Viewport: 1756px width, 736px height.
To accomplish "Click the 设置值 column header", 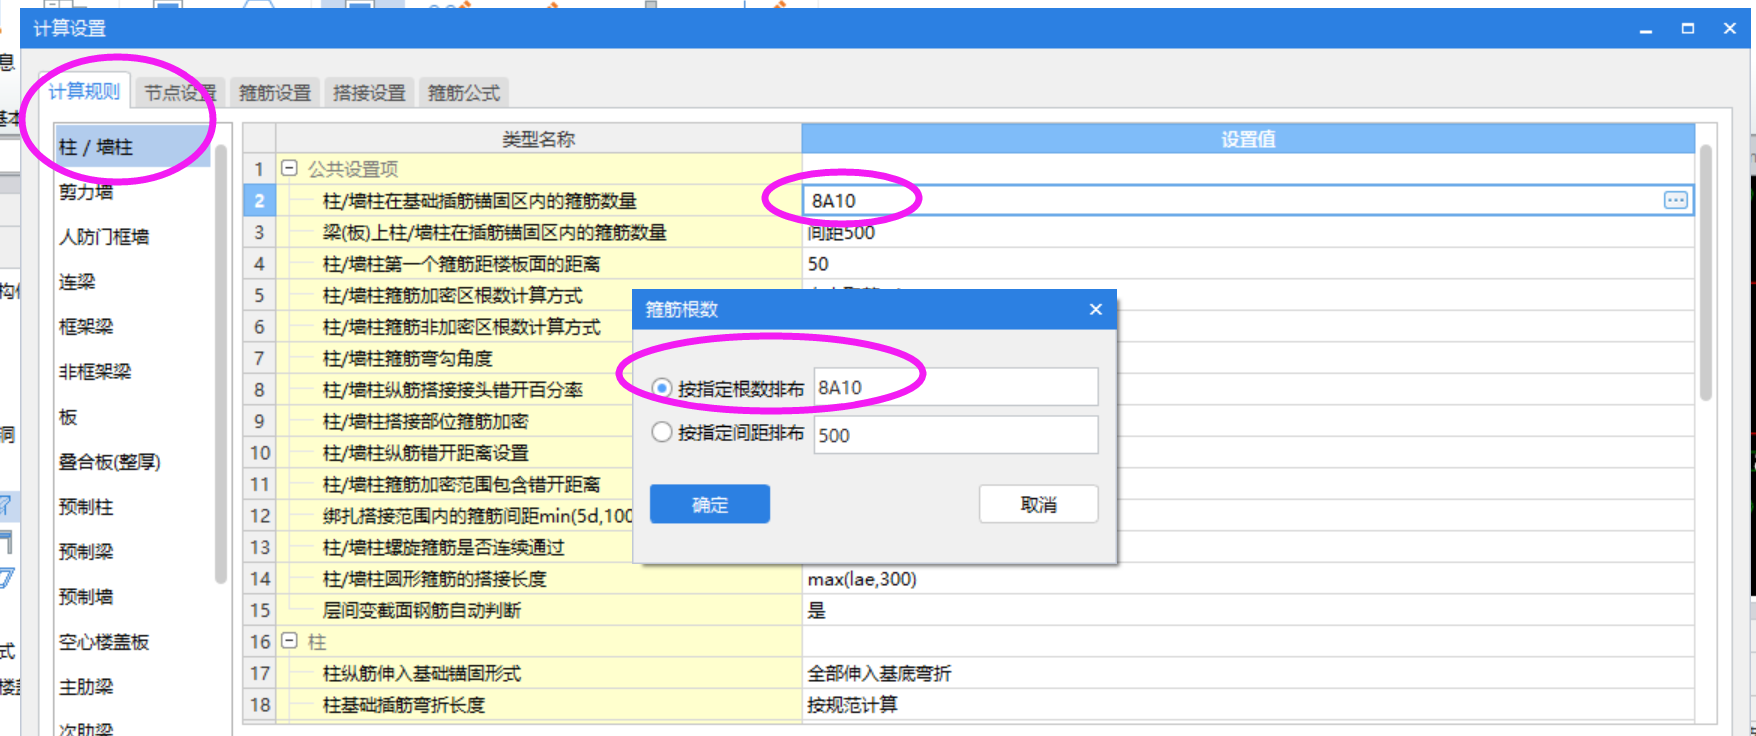I will click(x=1248, y=139).
